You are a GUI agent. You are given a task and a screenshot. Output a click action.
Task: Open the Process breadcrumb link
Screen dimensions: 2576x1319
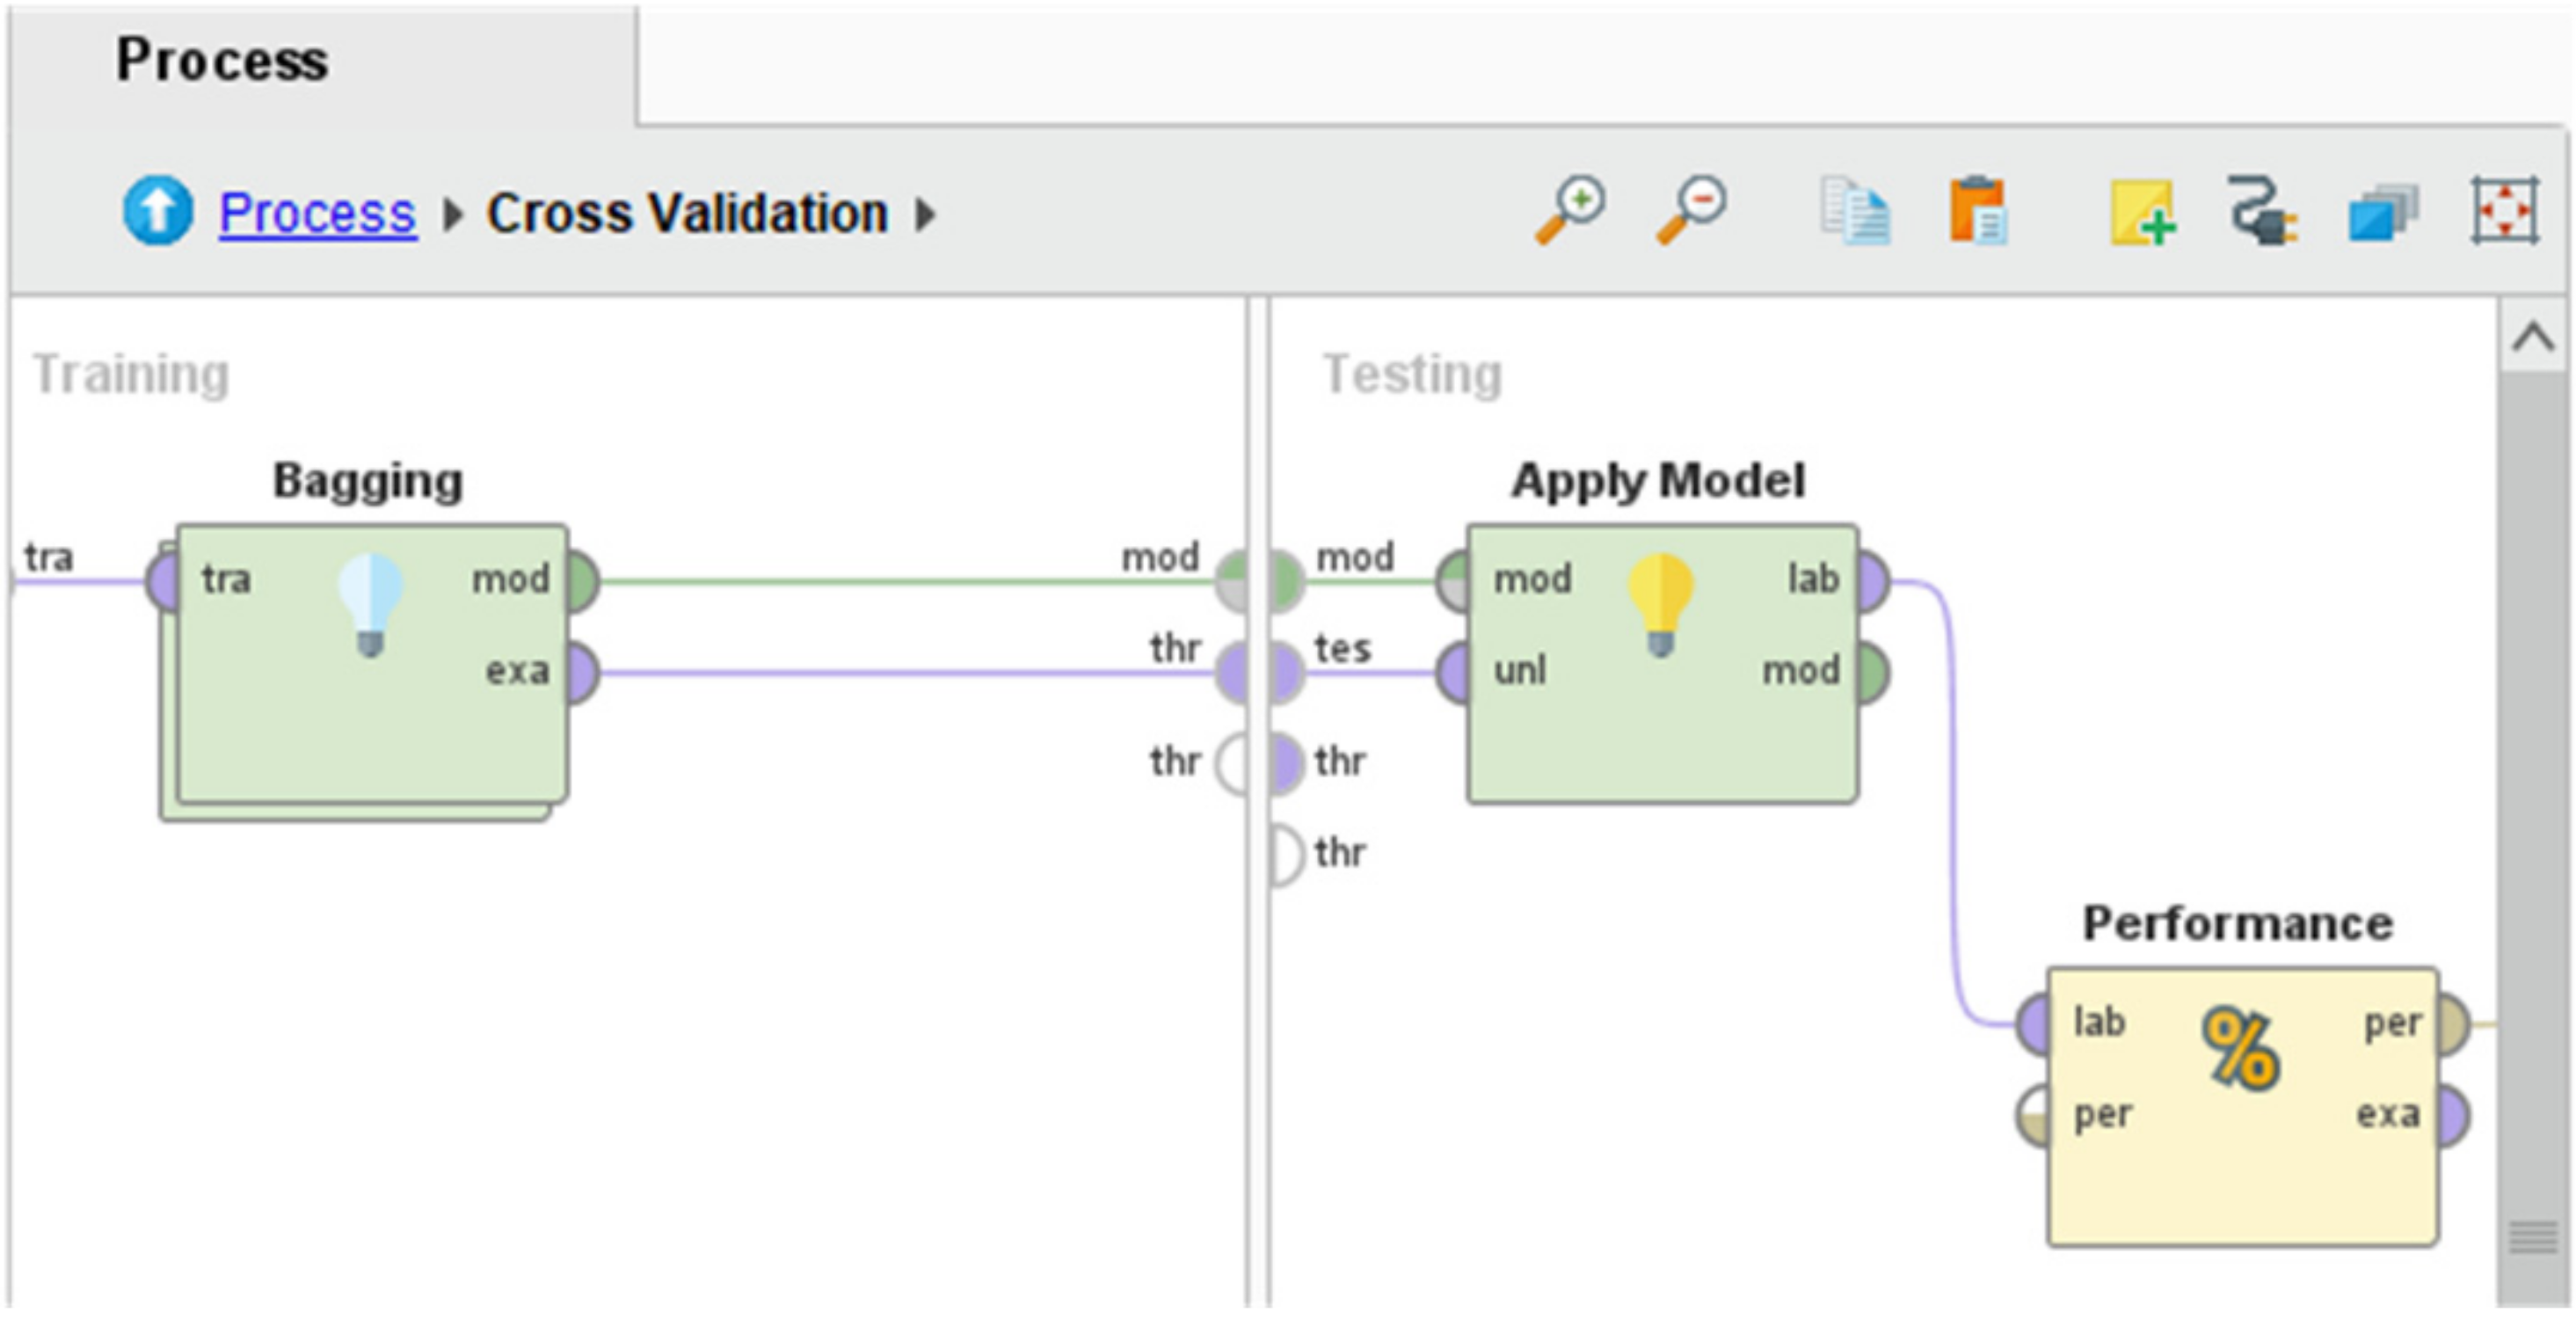tap(317, 213)
